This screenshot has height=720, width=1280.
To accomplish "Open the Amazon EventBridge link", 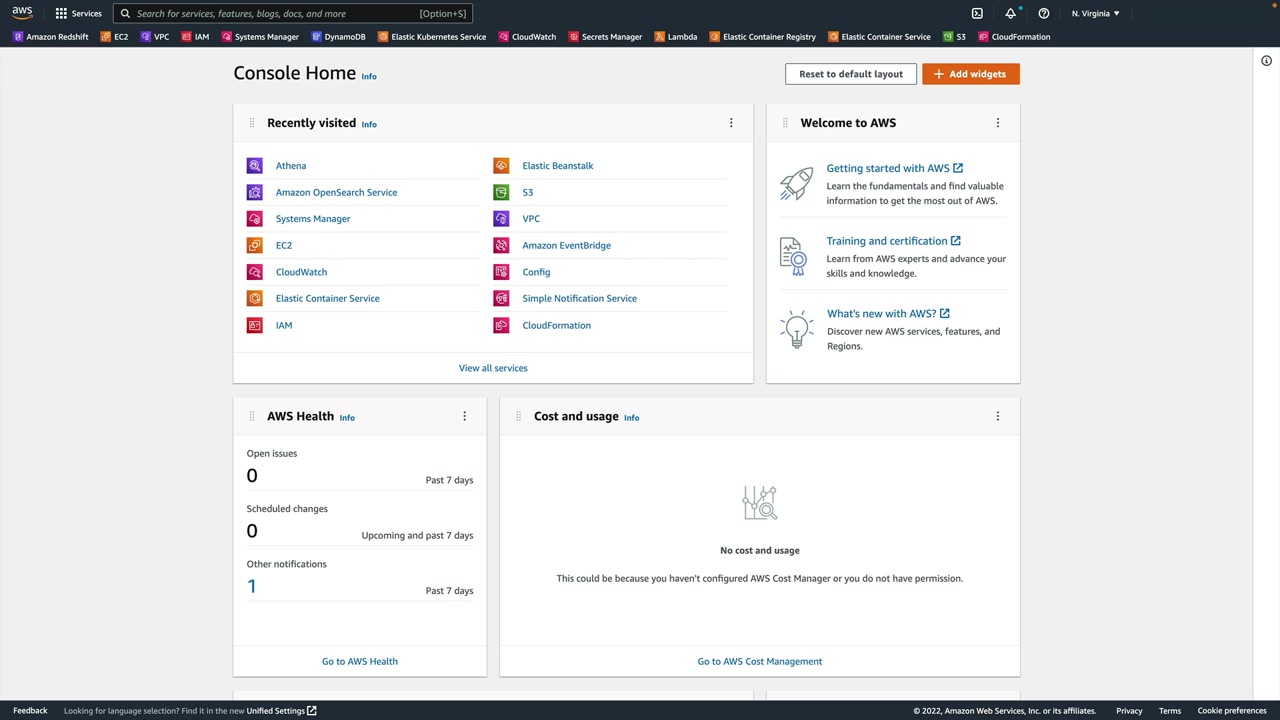I will tap(566, 245).
